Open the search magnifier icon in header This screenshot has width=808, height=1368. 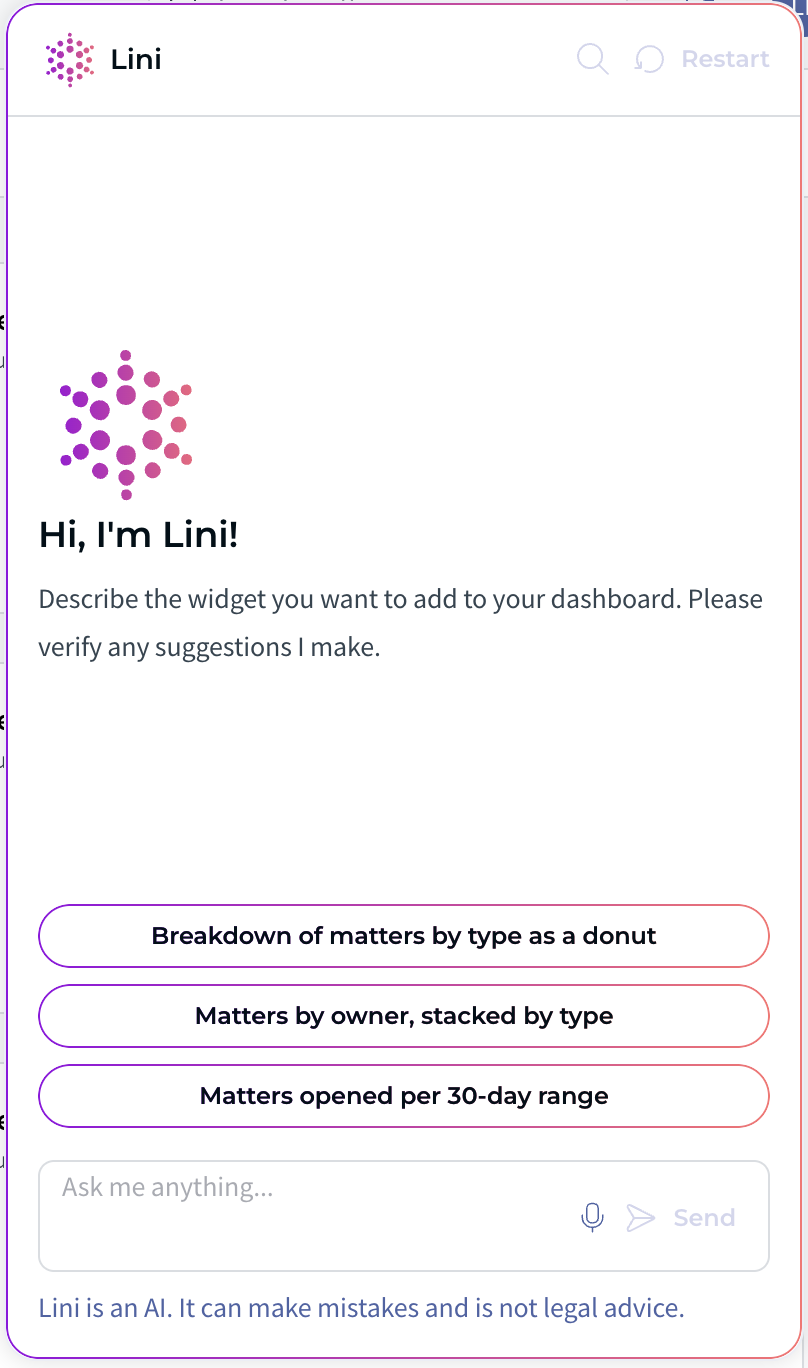click(592, 59)
